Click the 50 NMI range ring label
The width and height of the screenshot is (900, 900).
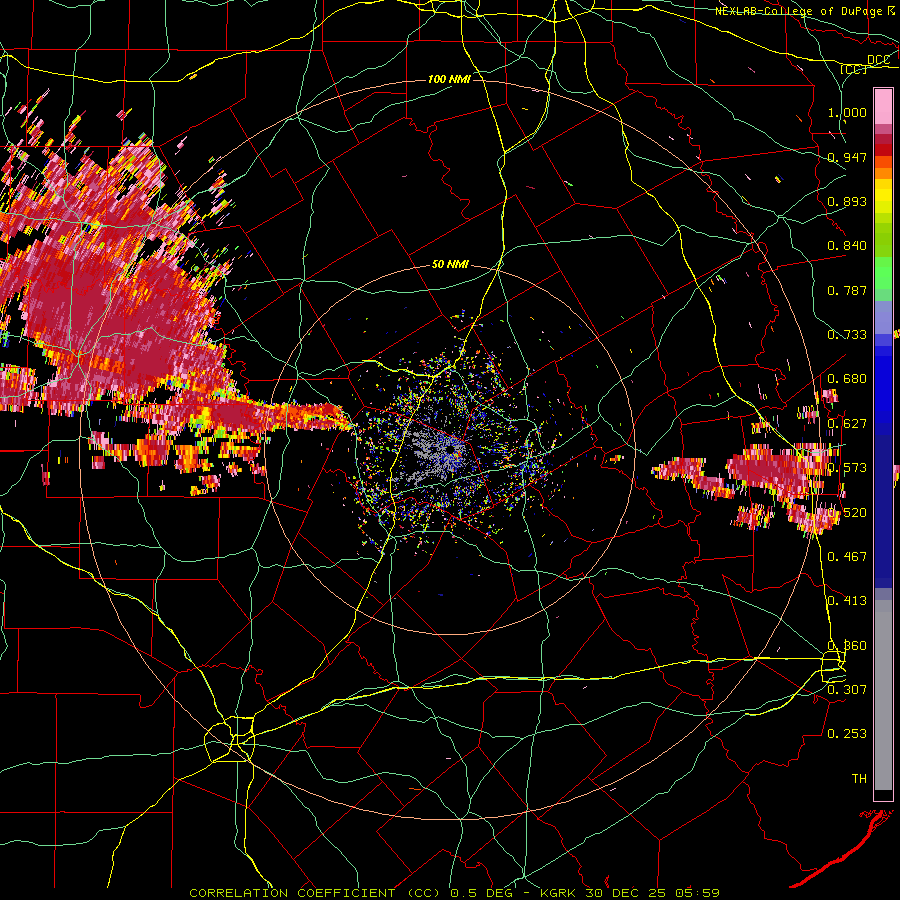(x=450, y=265)
